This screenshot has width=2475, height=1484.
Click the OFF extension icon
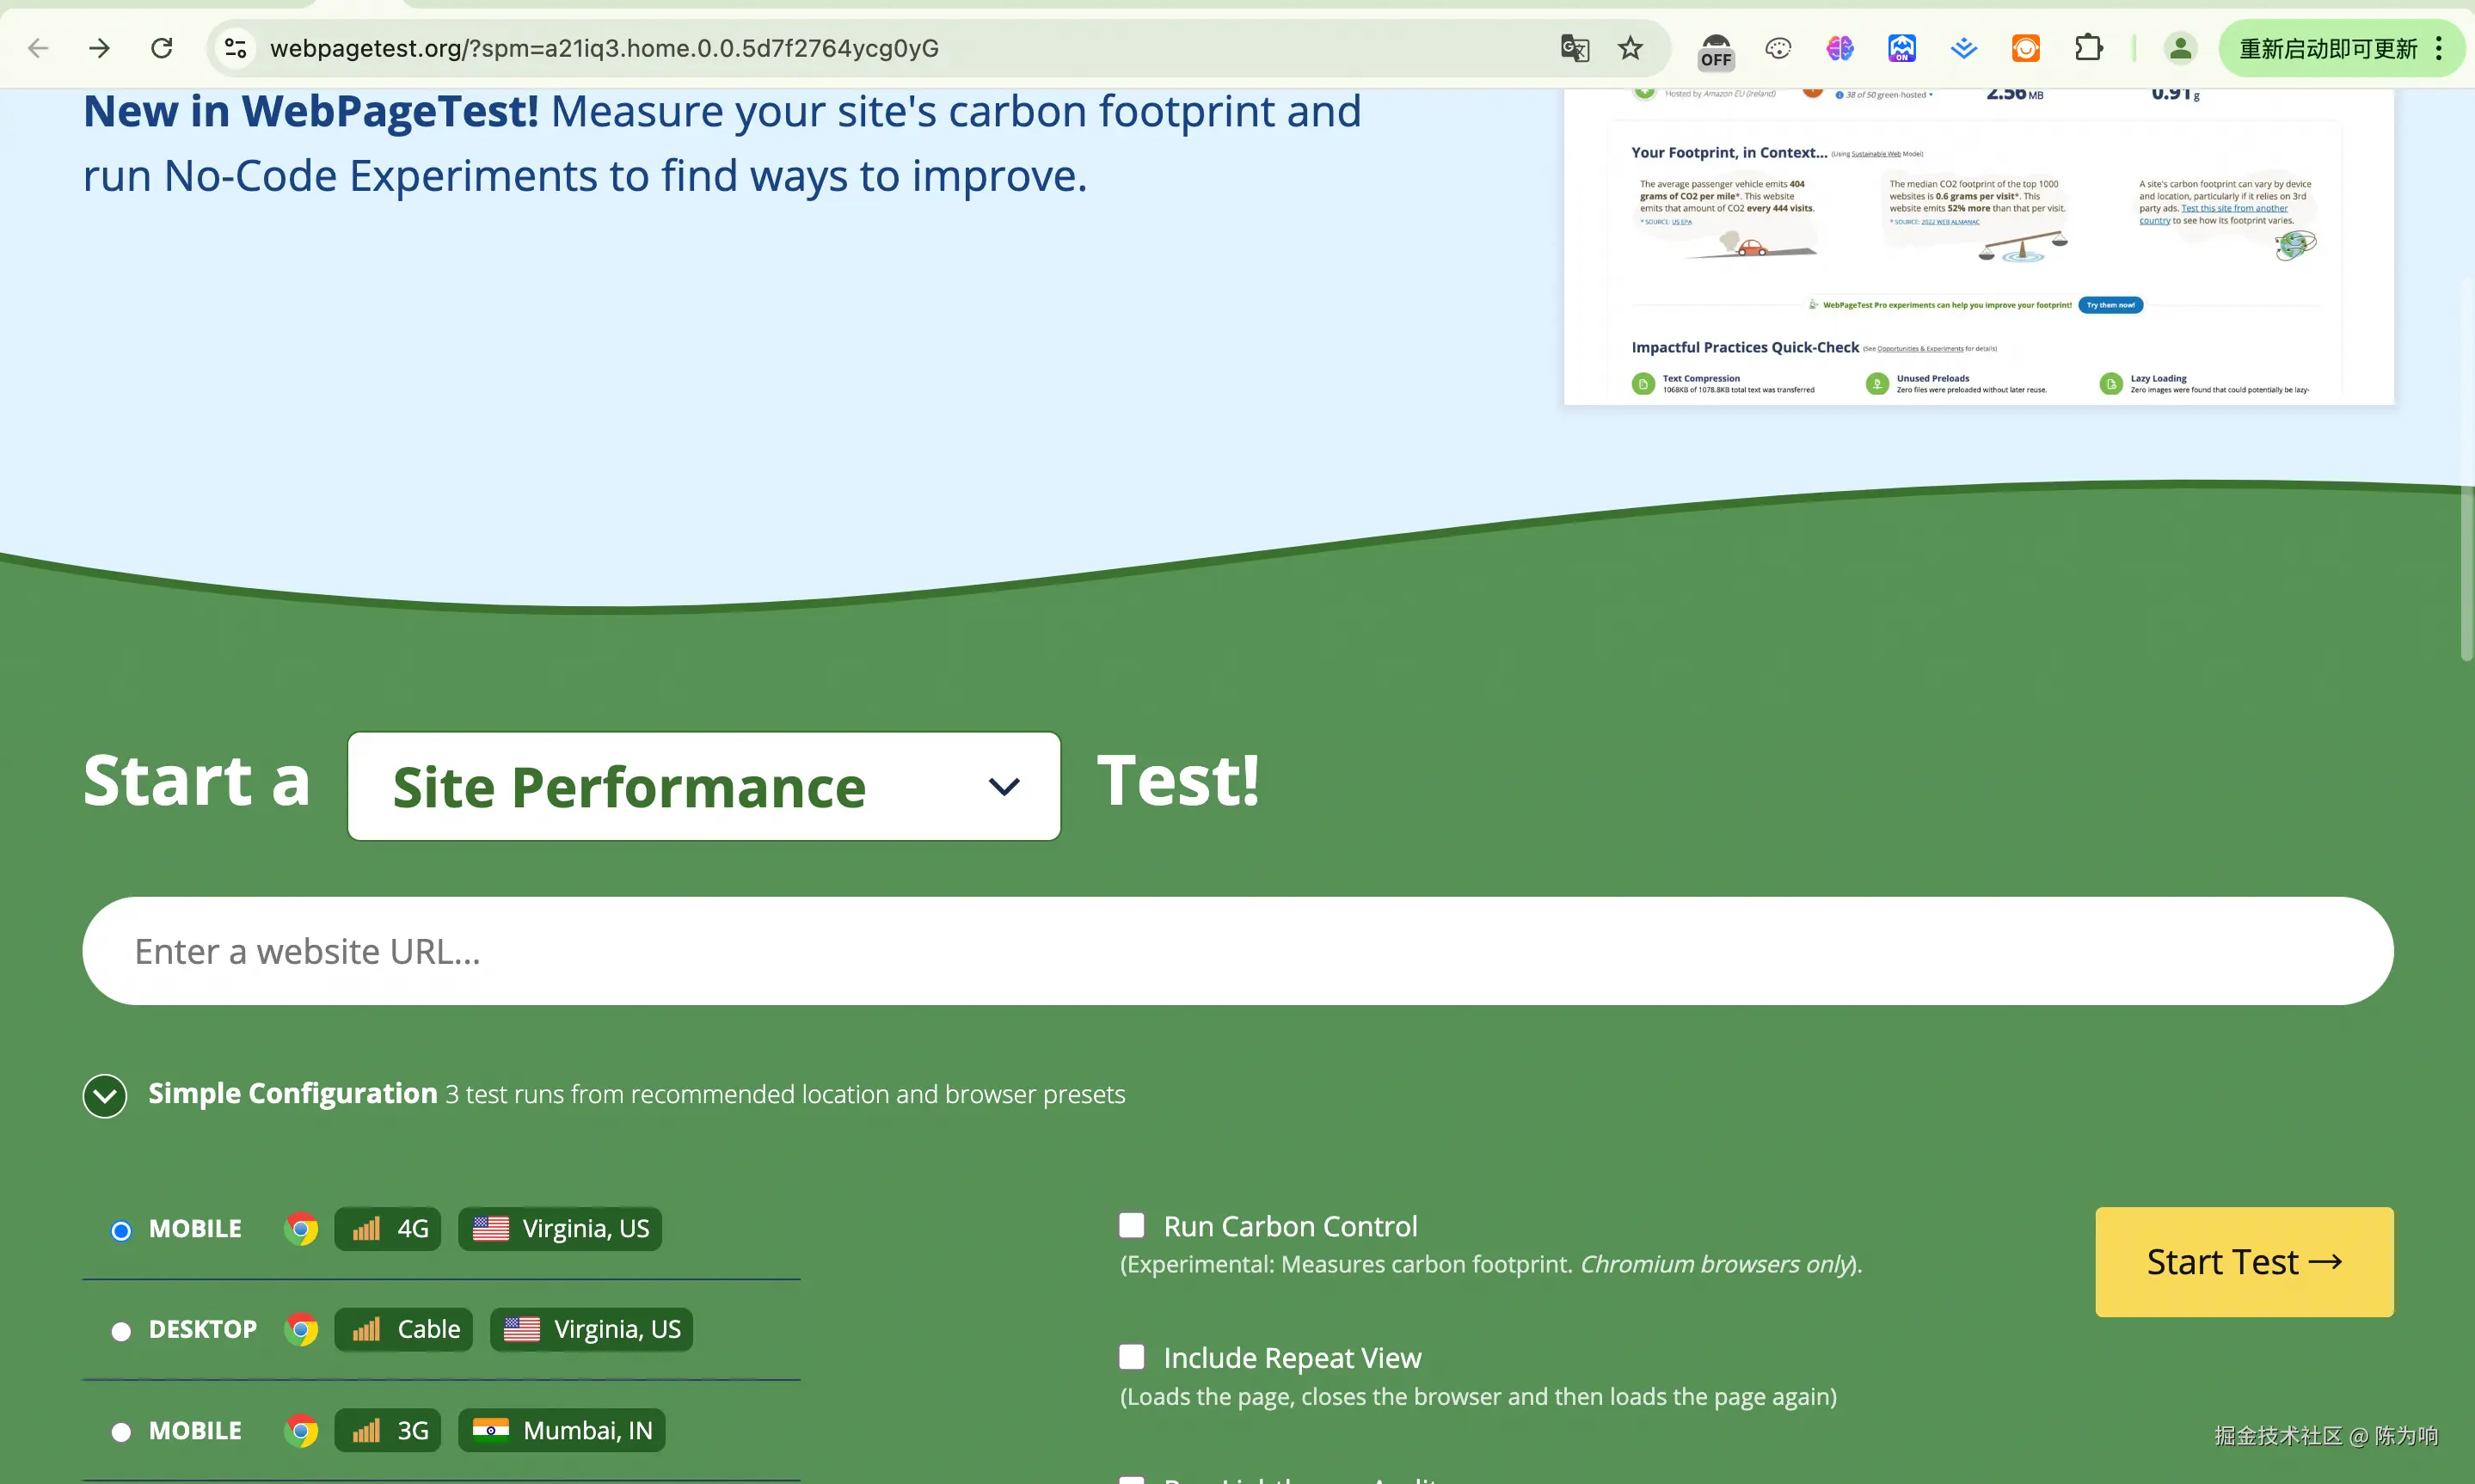[1715, 50]
